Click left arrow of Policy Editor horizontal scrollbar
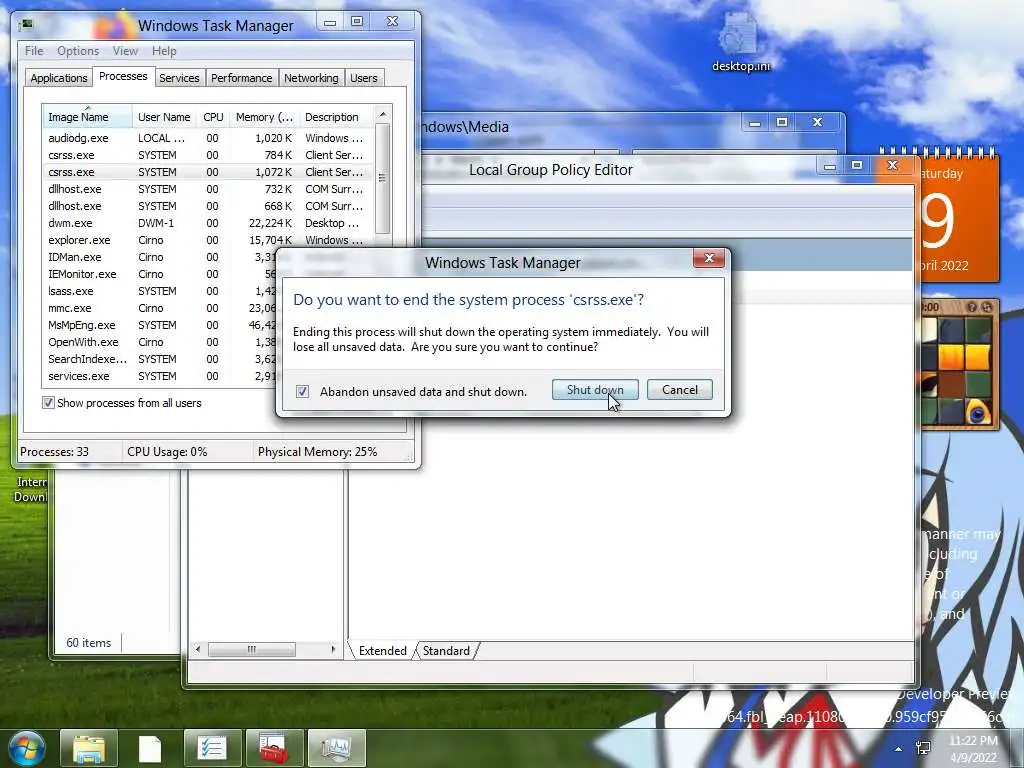 [x=198, y=649]
